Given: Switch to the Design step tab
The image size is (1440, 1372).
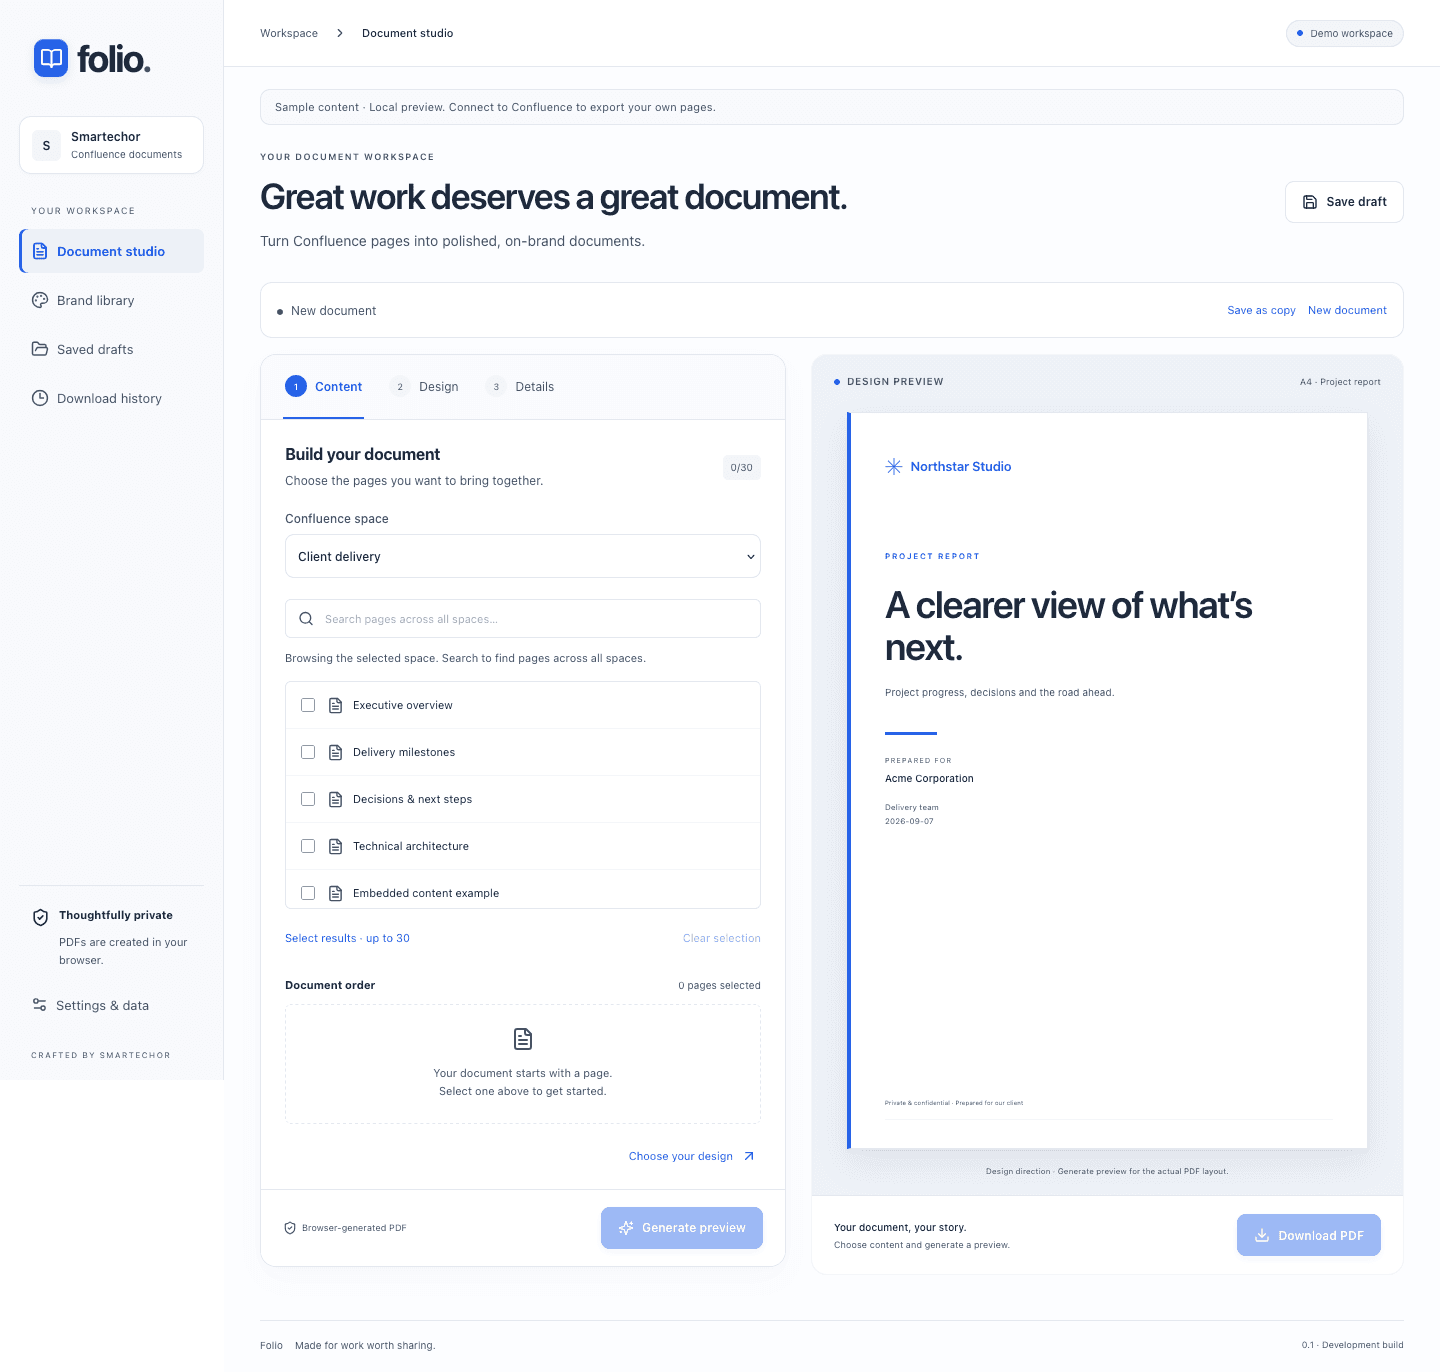Looking at the screenshot, I should [x=425, y=387].
